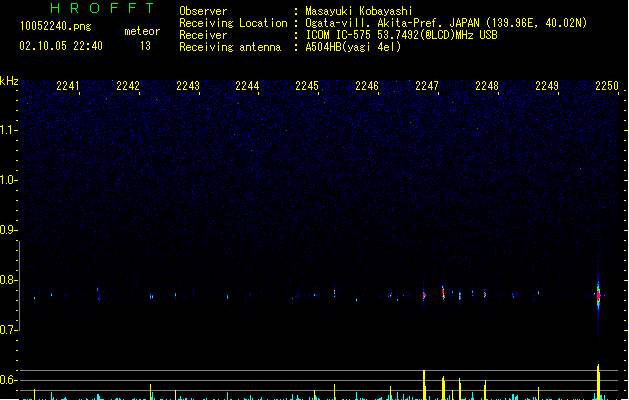
Task: Click the kHz axis unit label
Action: tap(9, 81)
